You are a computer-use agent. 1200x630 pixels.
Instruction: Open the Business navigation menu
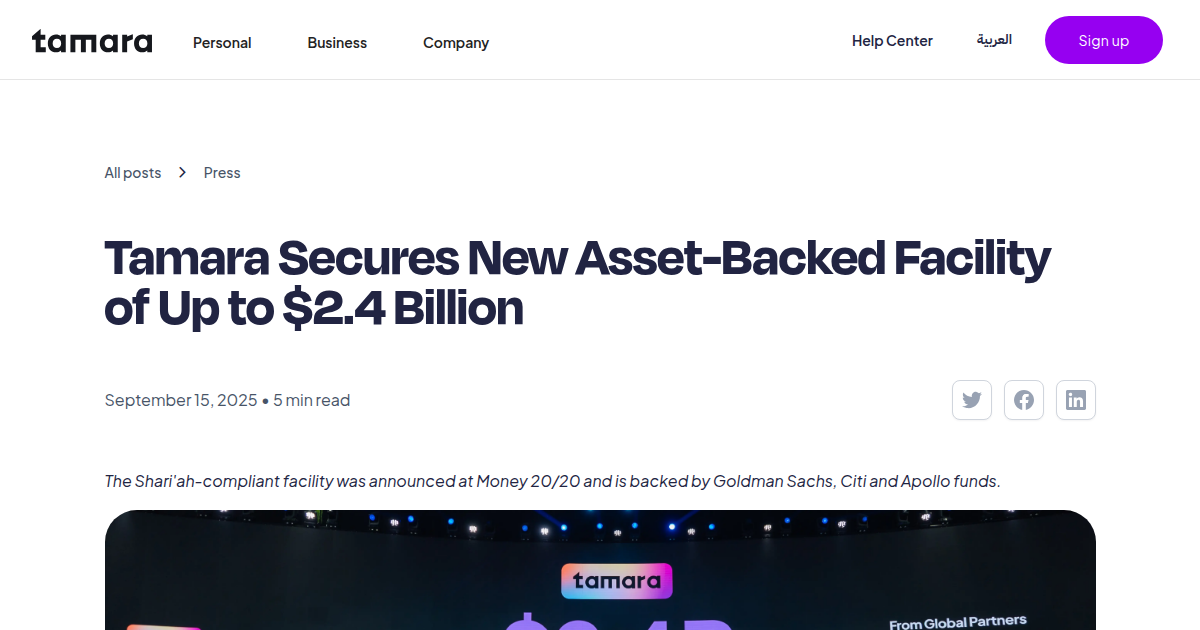tap(337, 42)
